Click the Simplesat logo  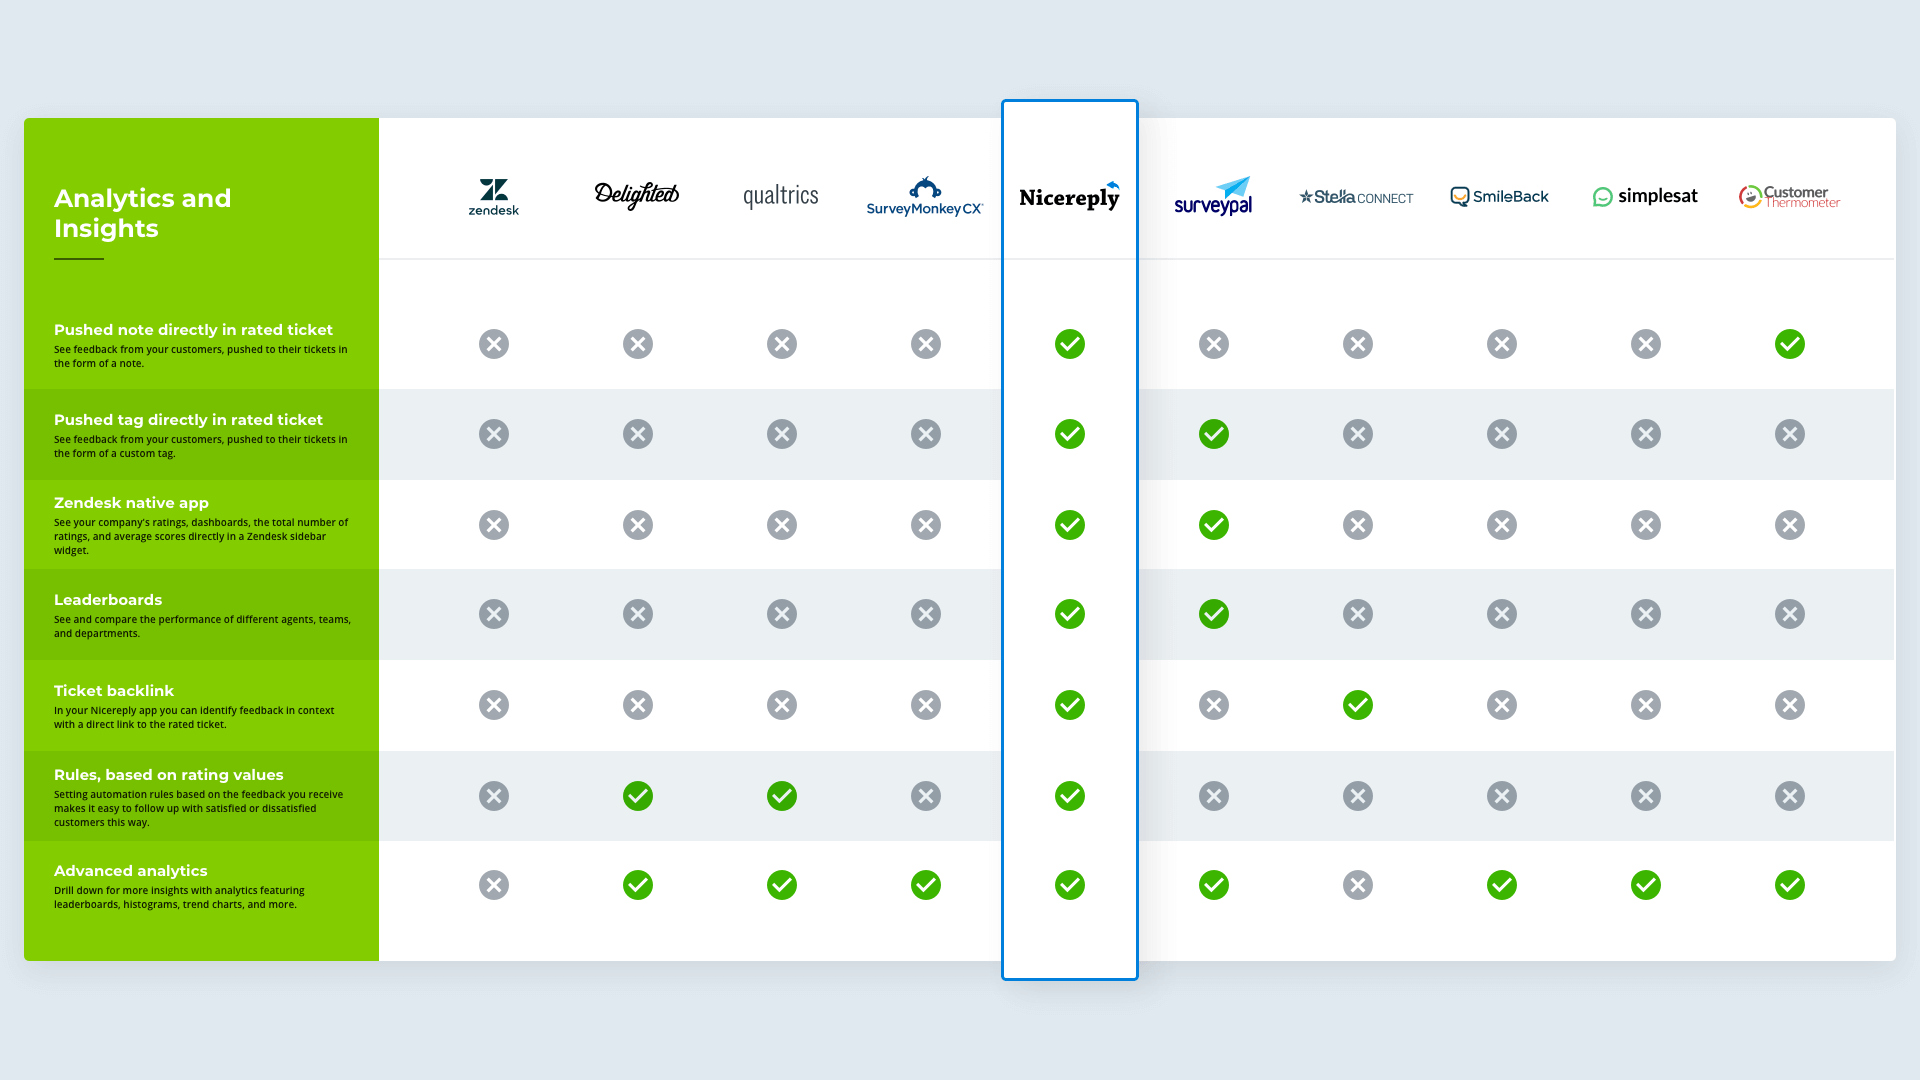coord(1645,196)
